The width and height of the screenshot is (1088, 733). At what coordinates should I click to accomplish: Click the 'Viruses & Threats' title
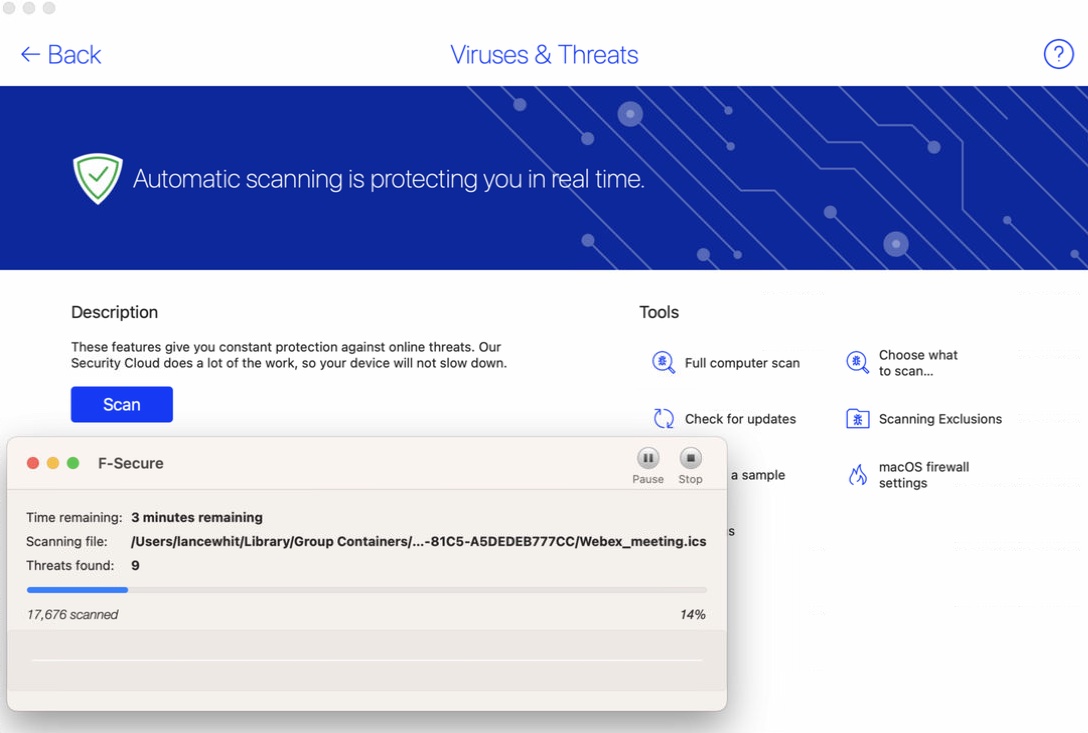point(544,55)
